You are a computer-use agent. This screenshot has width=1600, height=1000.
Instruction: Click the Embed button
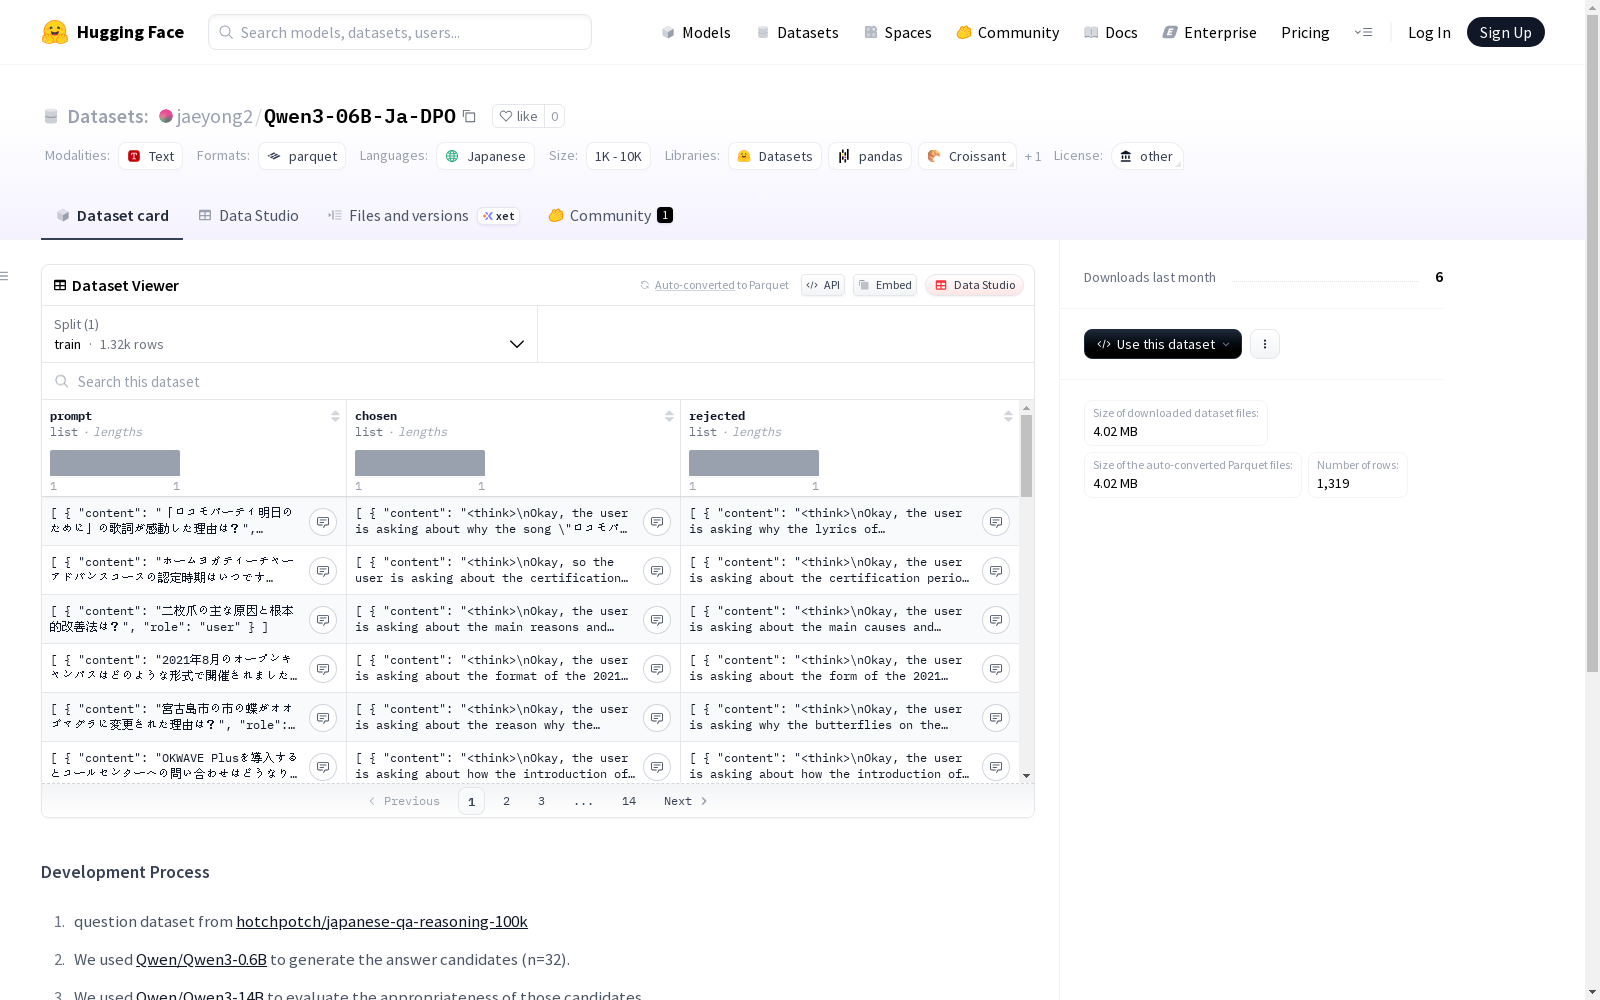click(x=885, y=285)
